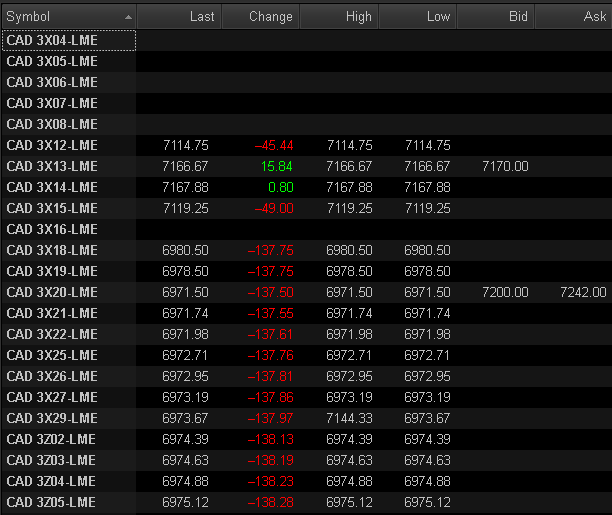Select the CAD 3X05-LME symbol
The height and width of the screenshot is (515, 612).
coord(52,61)
